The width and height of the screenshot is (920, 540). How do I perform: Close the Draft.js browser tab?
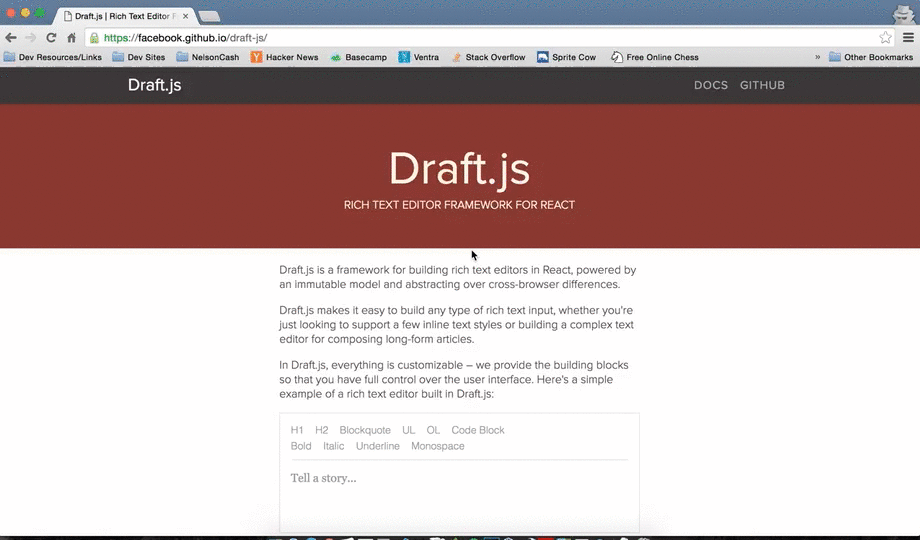point(185,16)
